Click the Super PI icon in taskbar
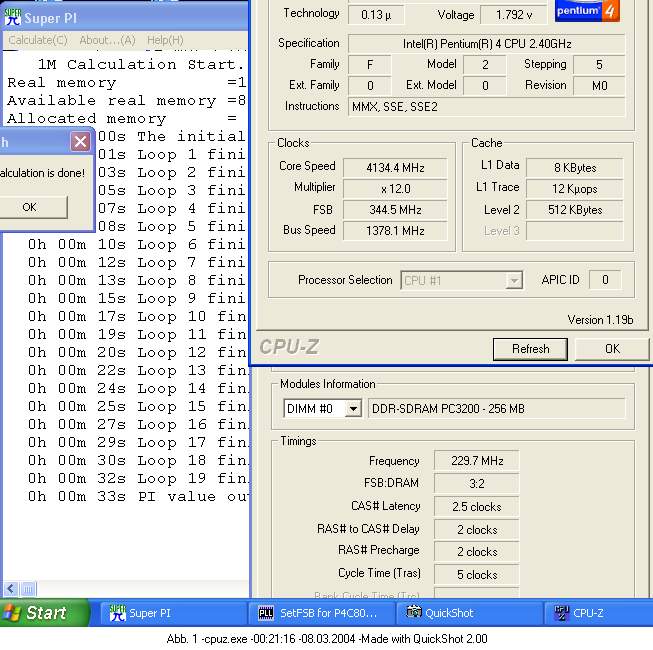The width and height of the screenshot is (653, 650). pos(117,613)
